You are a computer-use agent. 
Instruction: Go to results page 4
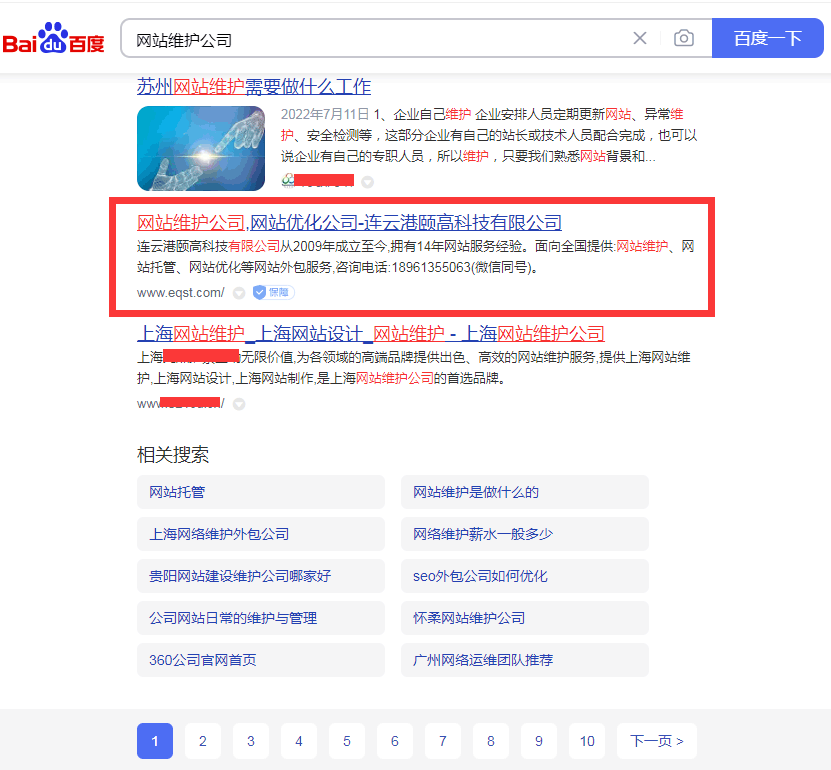point(299,741)
